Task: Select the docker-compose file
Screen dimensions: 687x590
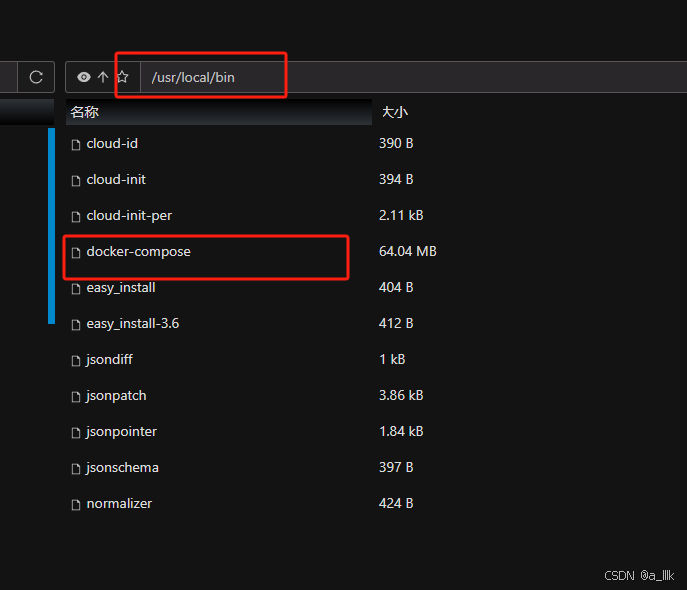Action: point(138,251)
